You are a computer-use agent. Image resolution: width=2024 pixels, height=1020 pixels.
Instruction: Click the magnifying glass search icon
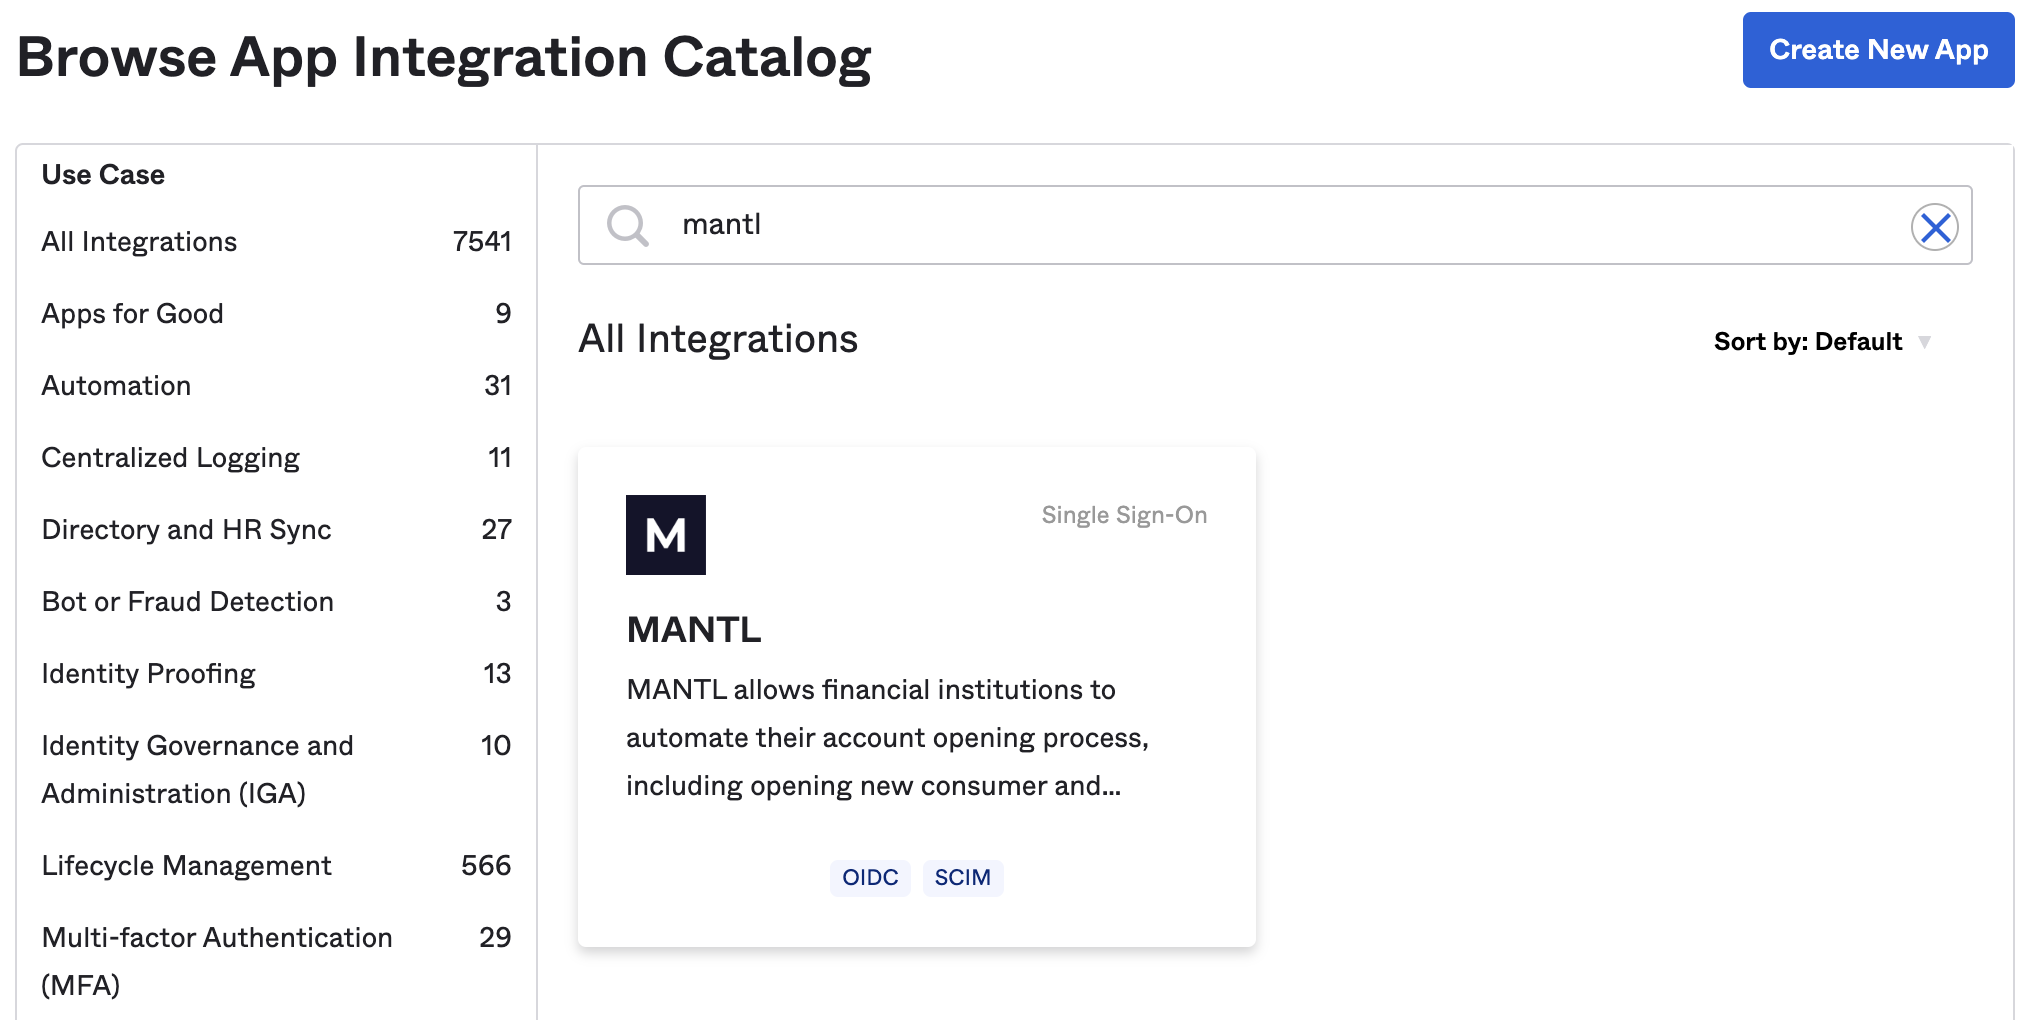pos(628,226)
